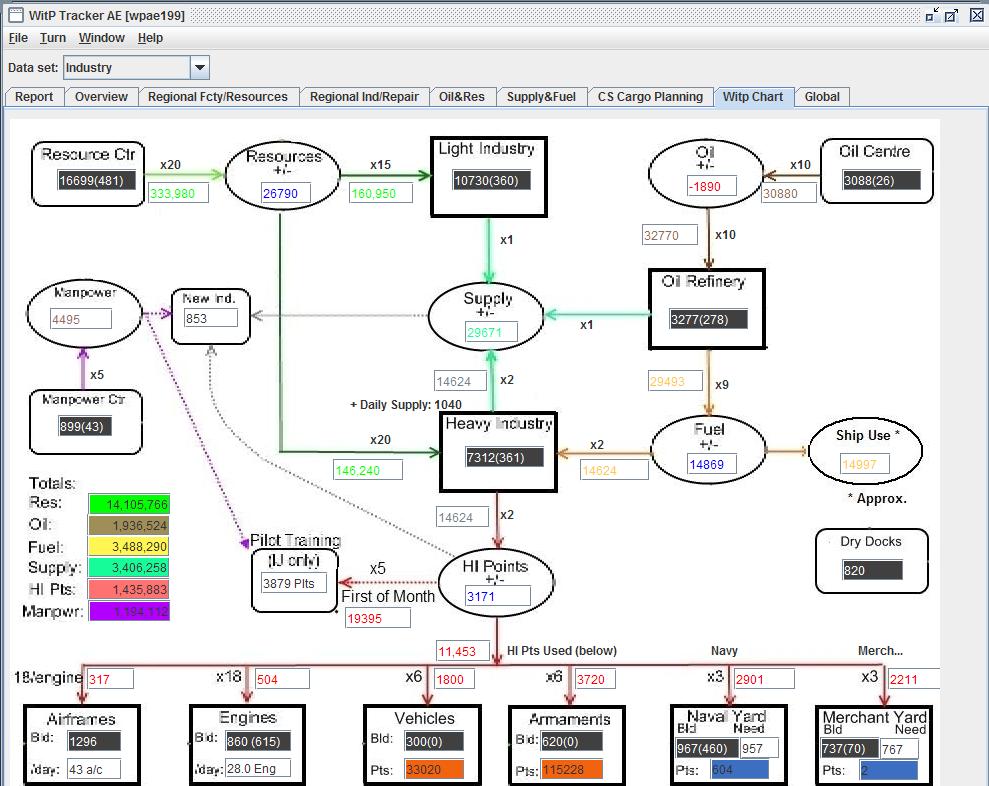Switch to the Report tab
The image size is (989, 786).
coord(34,97)
